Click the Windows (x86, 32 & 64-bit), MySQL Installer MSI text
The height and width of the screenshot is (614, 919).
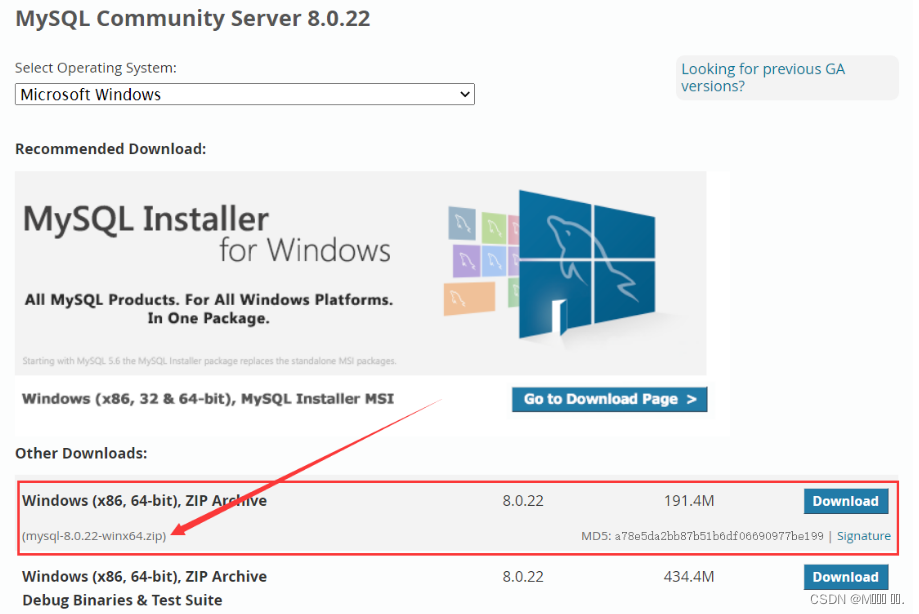point(208,399)
